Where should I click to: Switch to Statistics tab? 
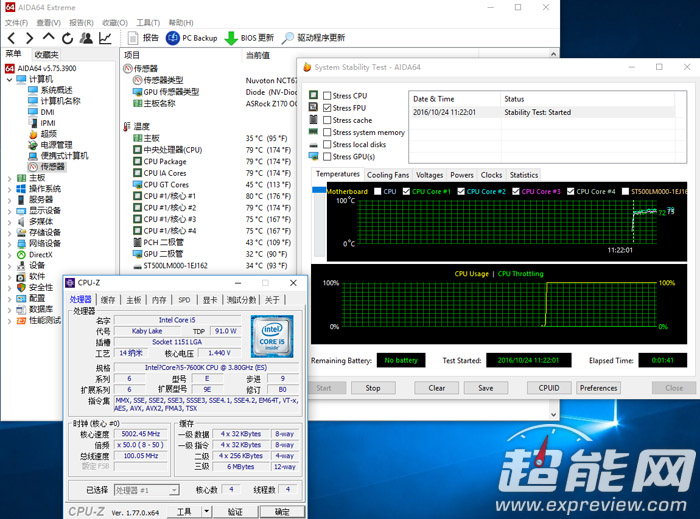(524, 175)
